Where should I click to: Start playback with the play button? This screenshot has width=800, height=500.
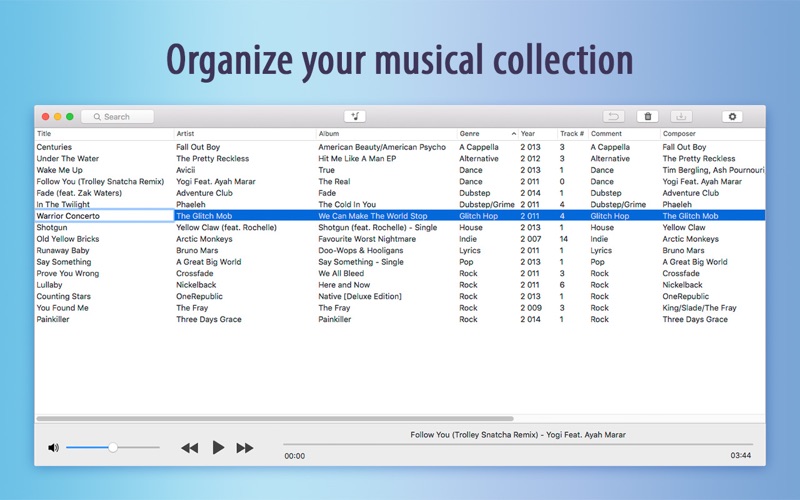click(218, 447)
